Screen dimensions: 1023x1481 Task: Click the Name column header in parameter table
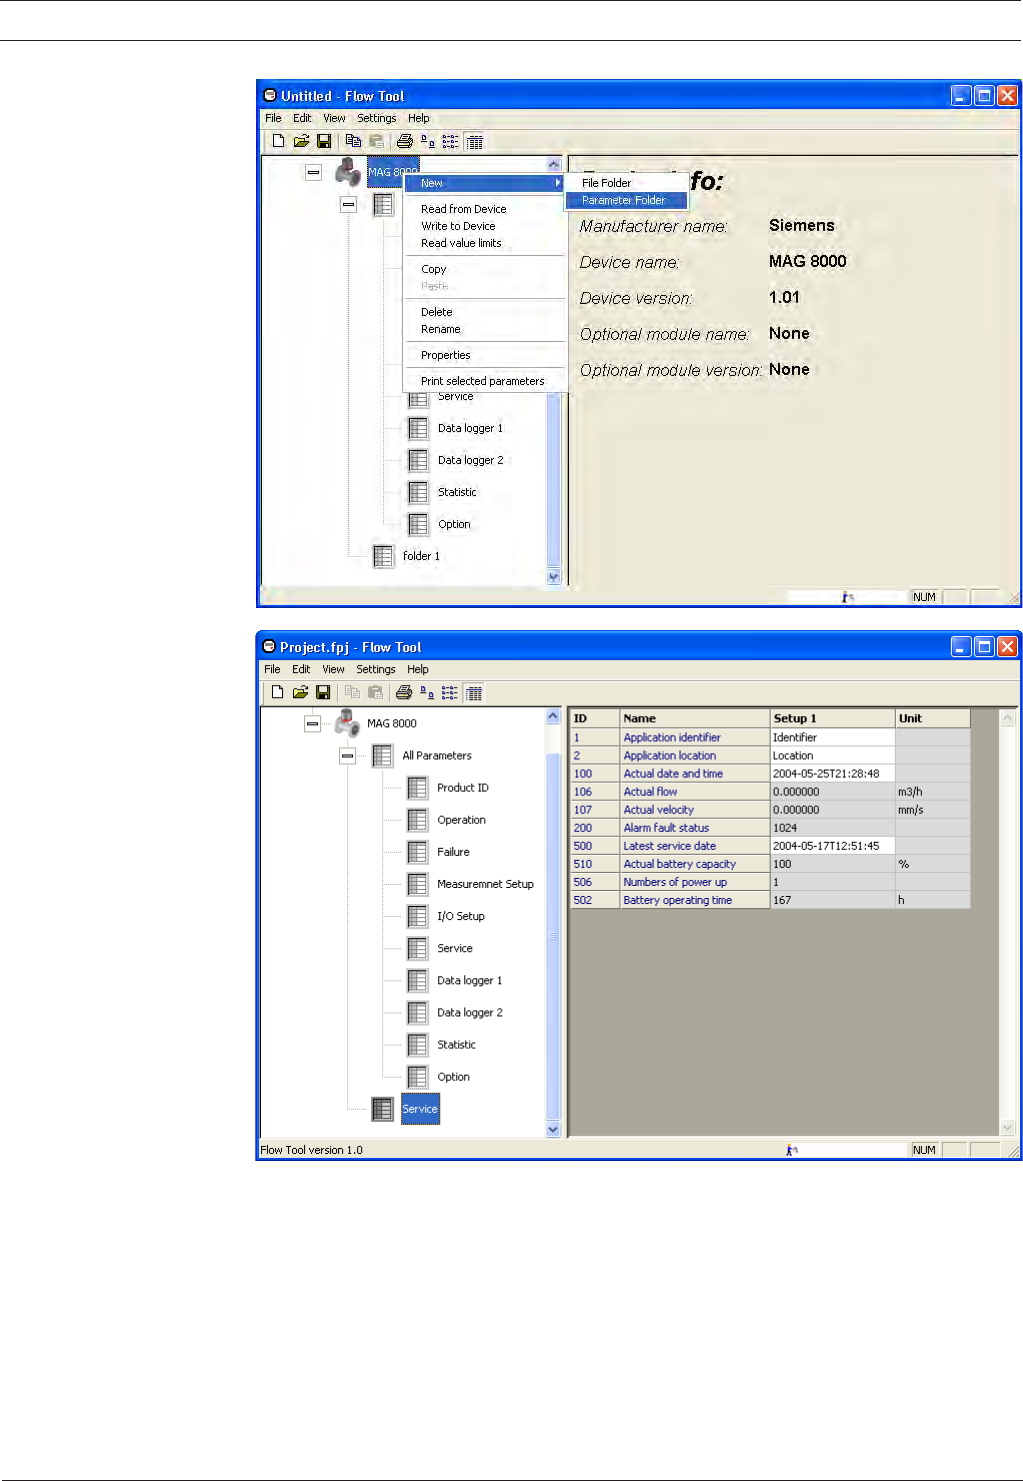695,718
